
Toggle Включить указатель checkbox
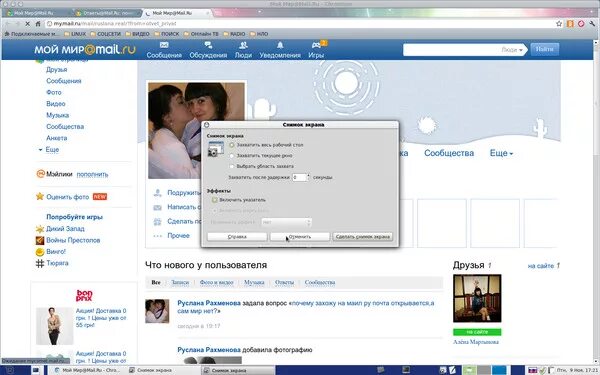tap(215, 200)
